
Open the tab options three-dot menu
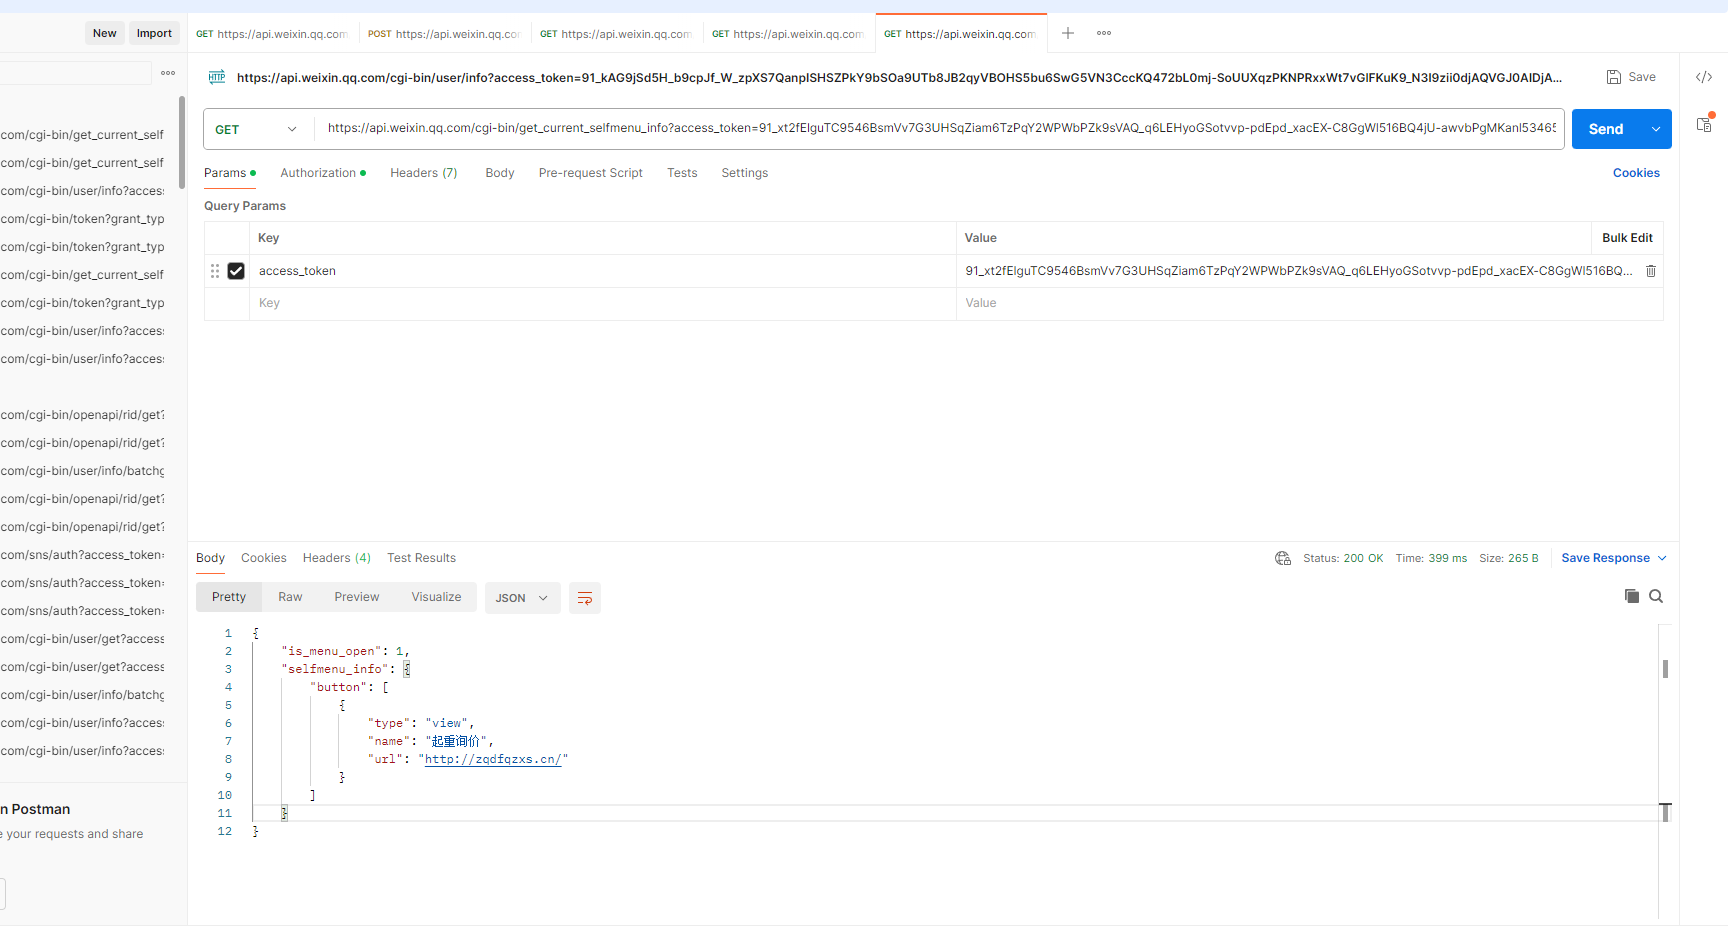1104,33
